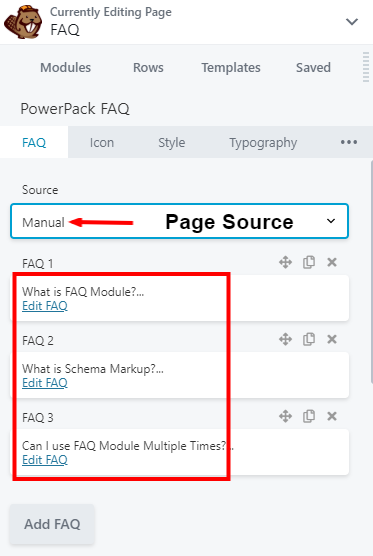Open the Style settings tab
The height and width of the screenshot is (556, 373).
(x=172, y=142)
